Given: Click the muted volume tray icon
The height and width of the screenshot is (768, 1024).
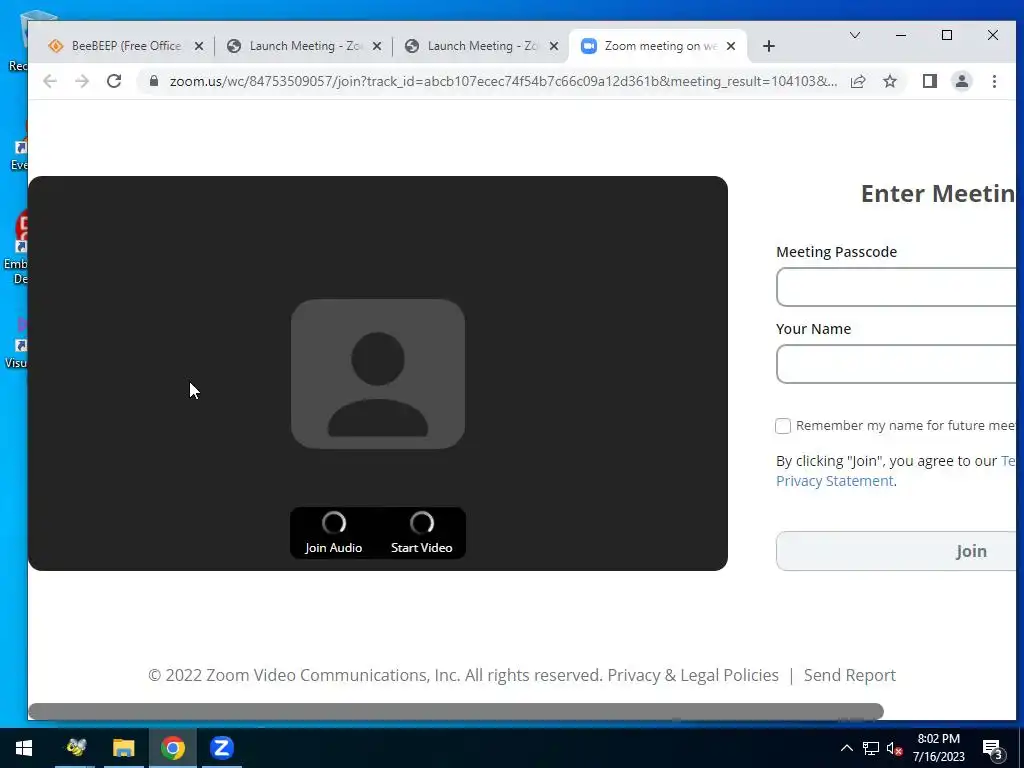Looking at the screenshot, I should (894, 748).
